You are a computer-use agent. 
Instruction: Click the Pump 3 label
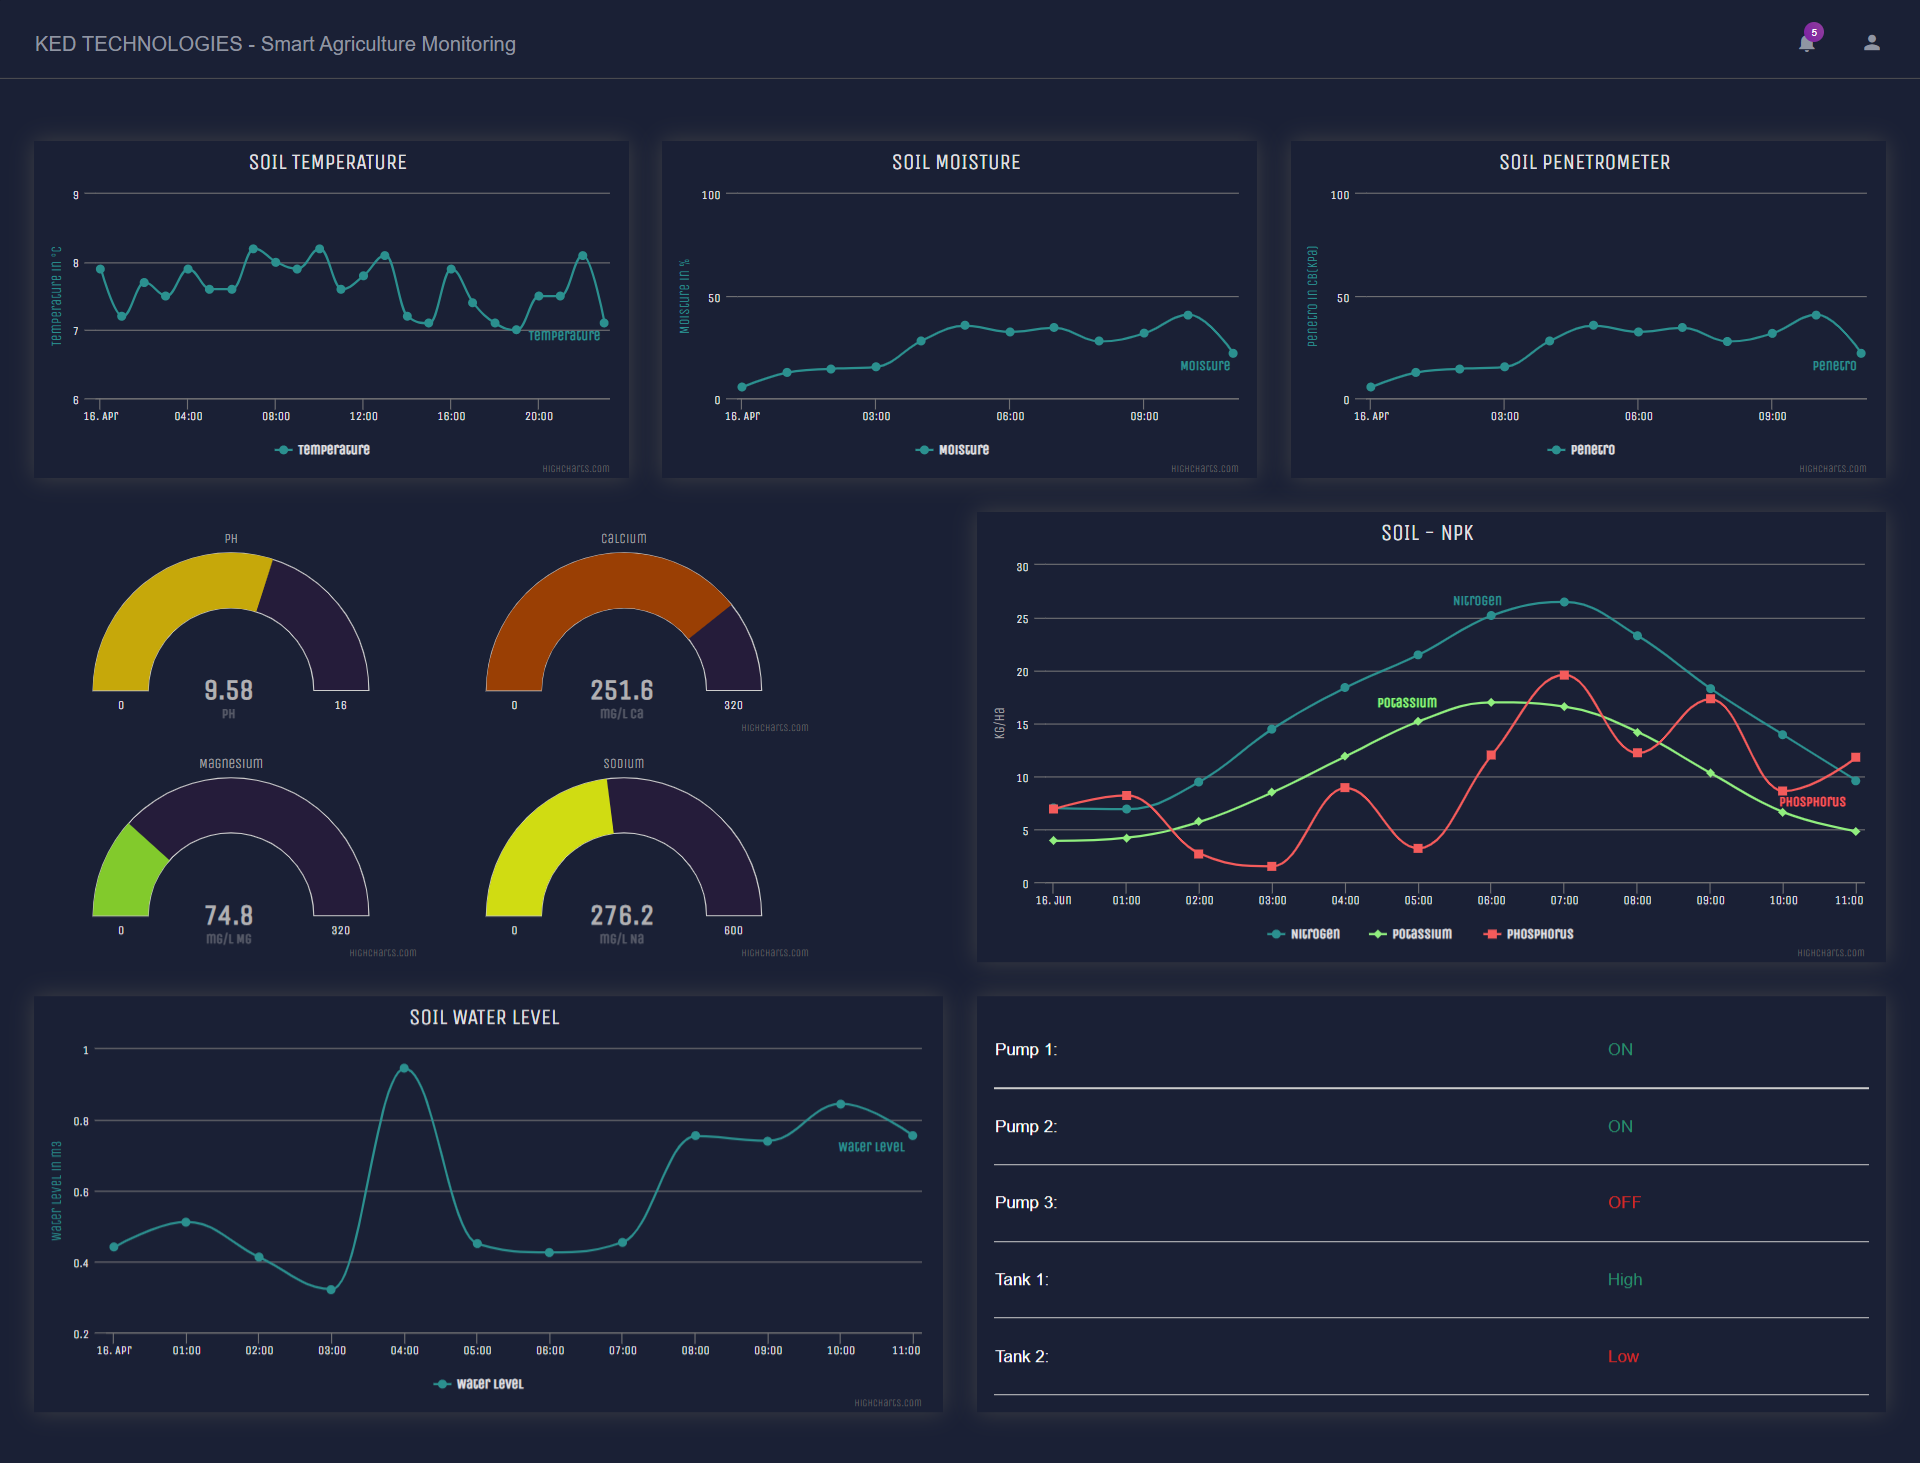[x=1026, y=1203]
